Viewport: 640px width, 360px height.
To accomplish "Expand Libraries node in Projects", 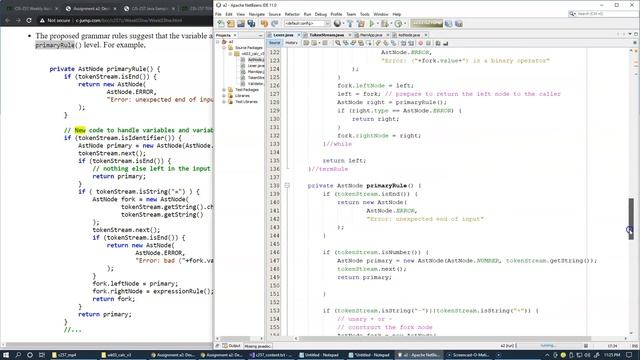I will [224, 96].
